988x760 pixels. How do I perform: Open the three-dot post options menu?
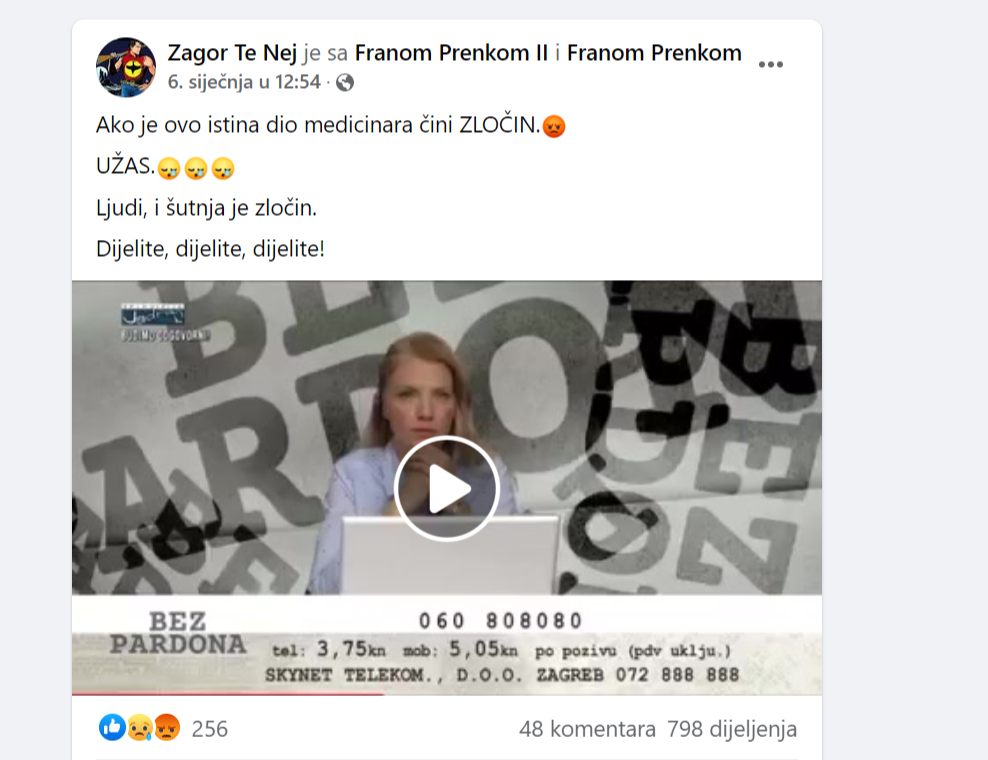click(770, 65)
